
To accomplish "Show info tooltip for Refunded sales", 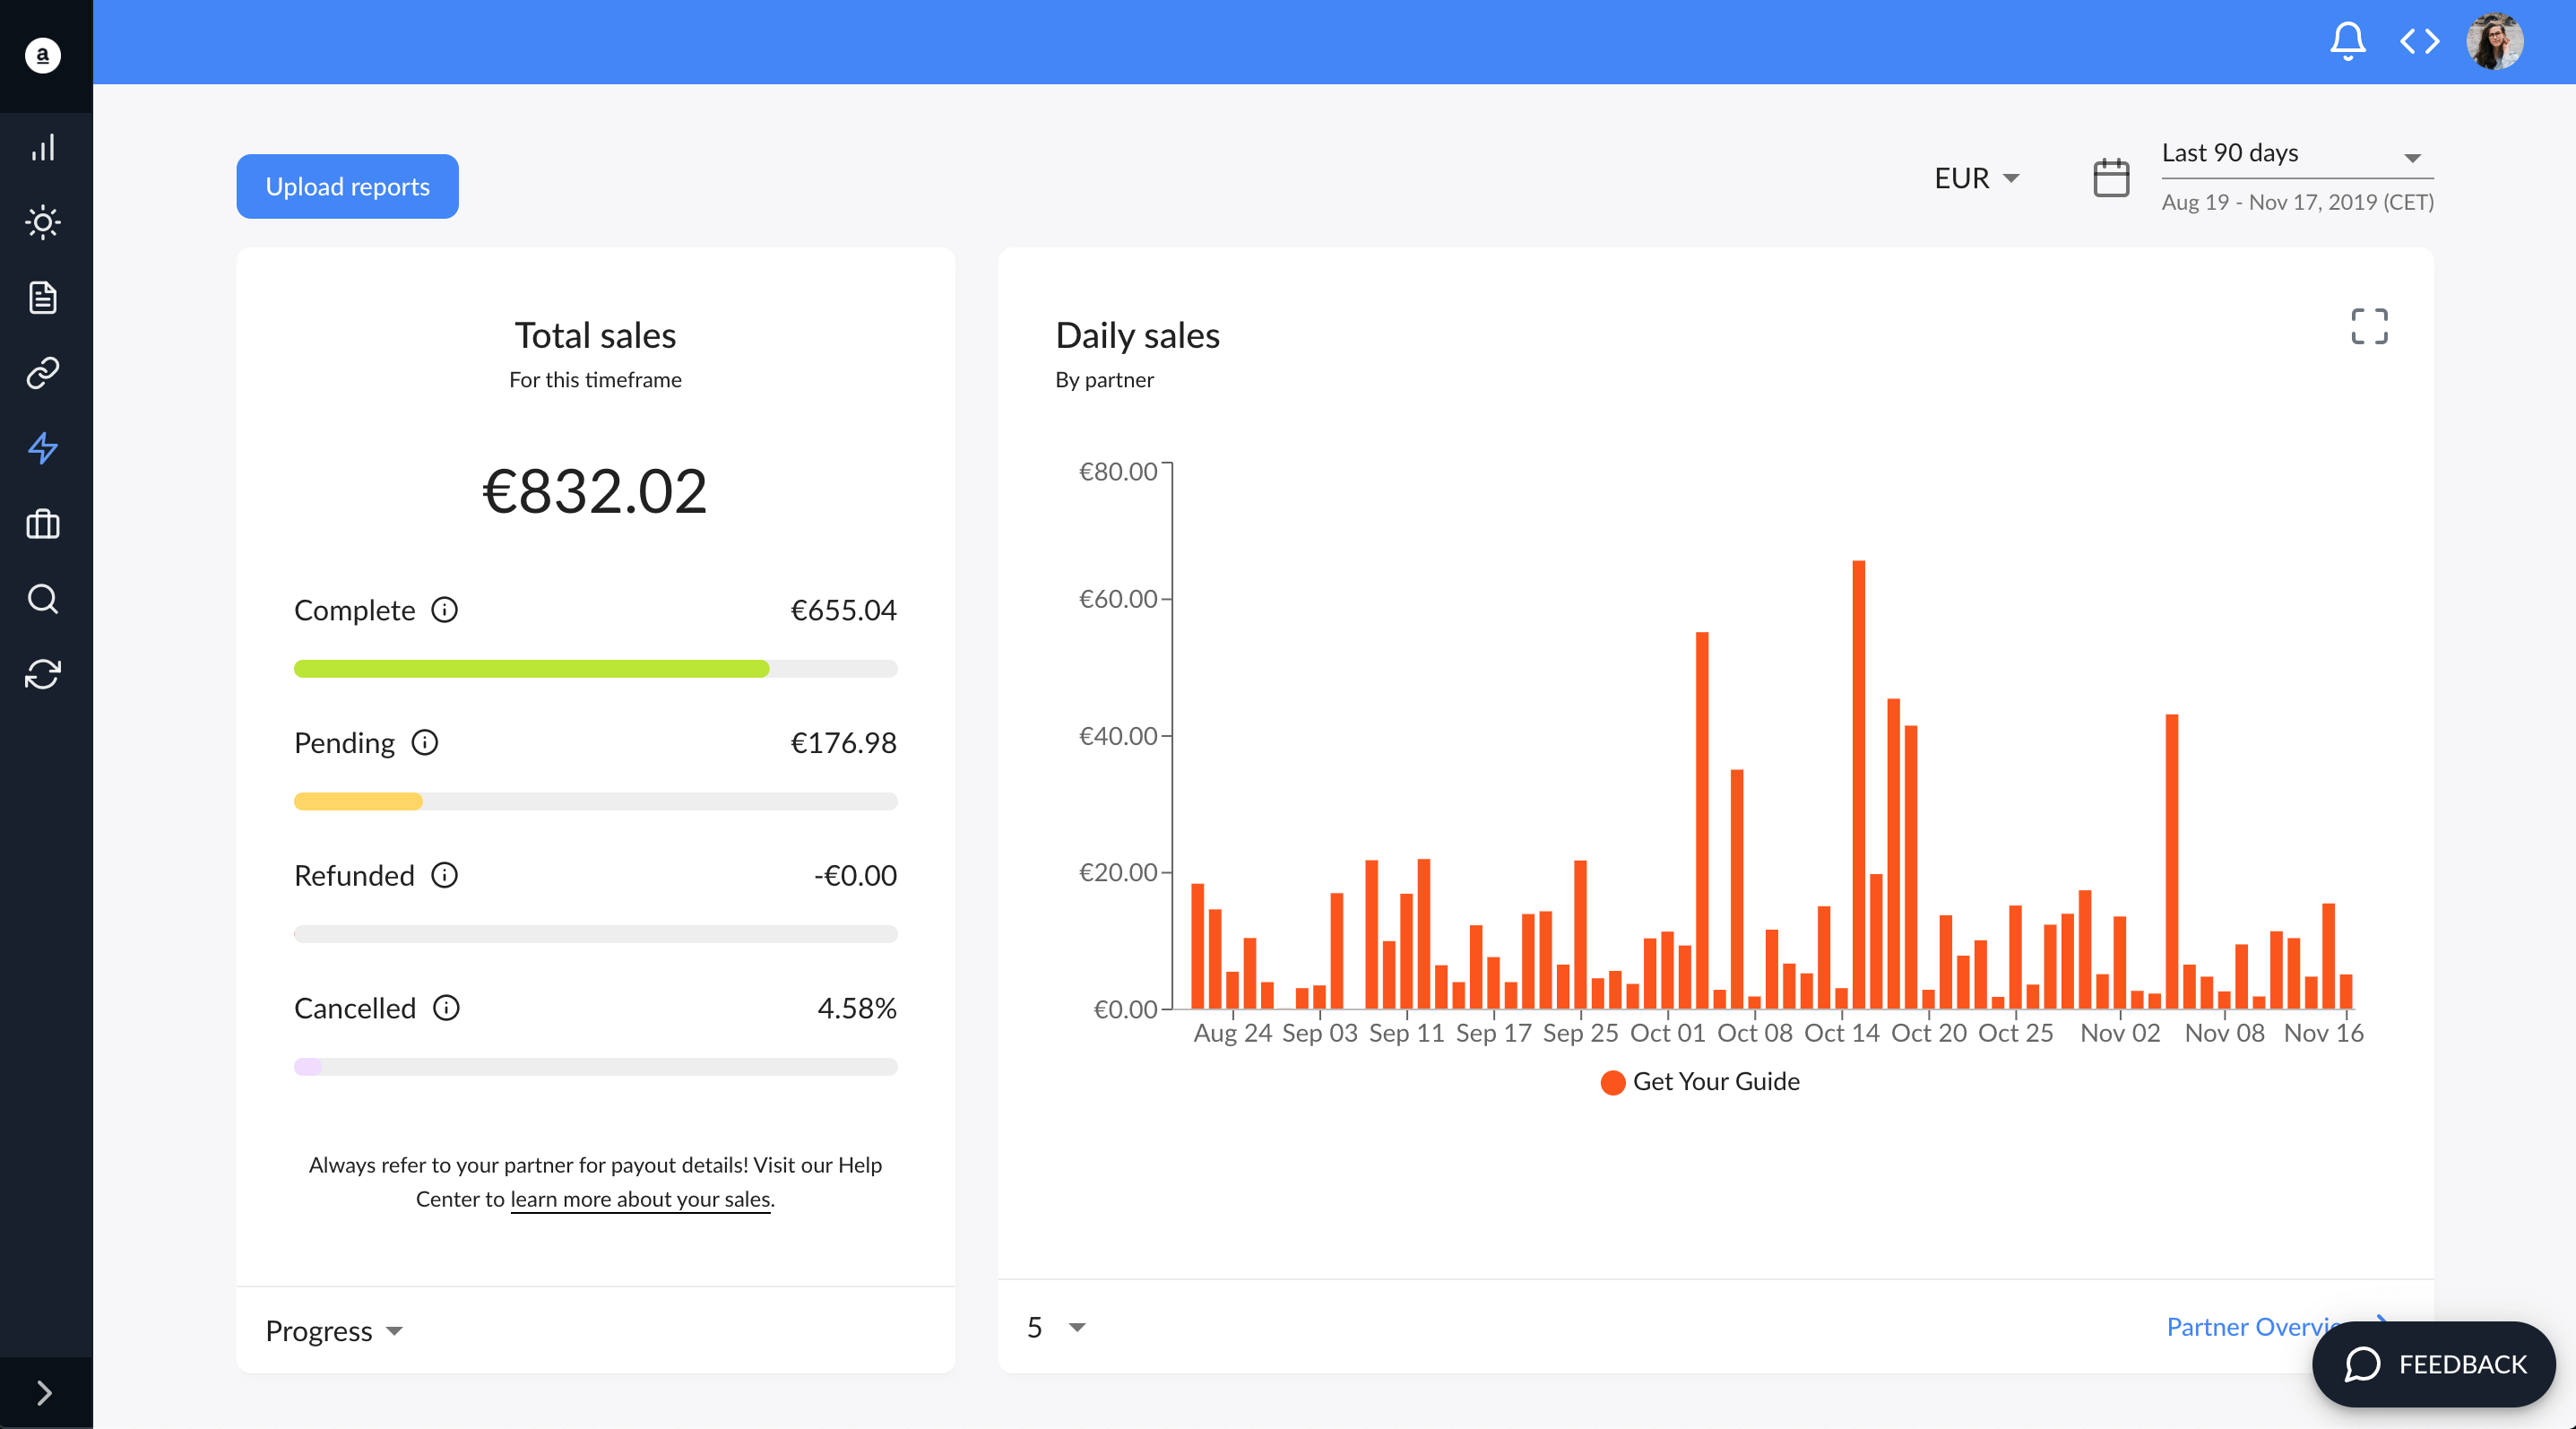I will pyautogui.click(x=444, y=875).
